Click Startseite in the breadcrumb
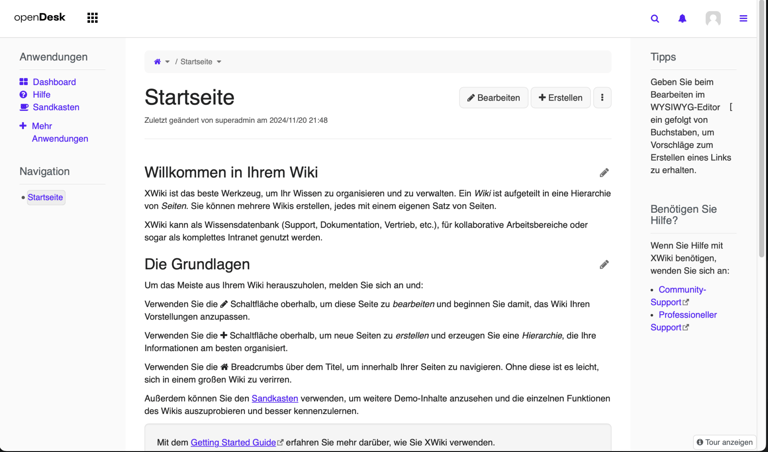This screenshot has height=452, width=768. (x=196, y=62)
